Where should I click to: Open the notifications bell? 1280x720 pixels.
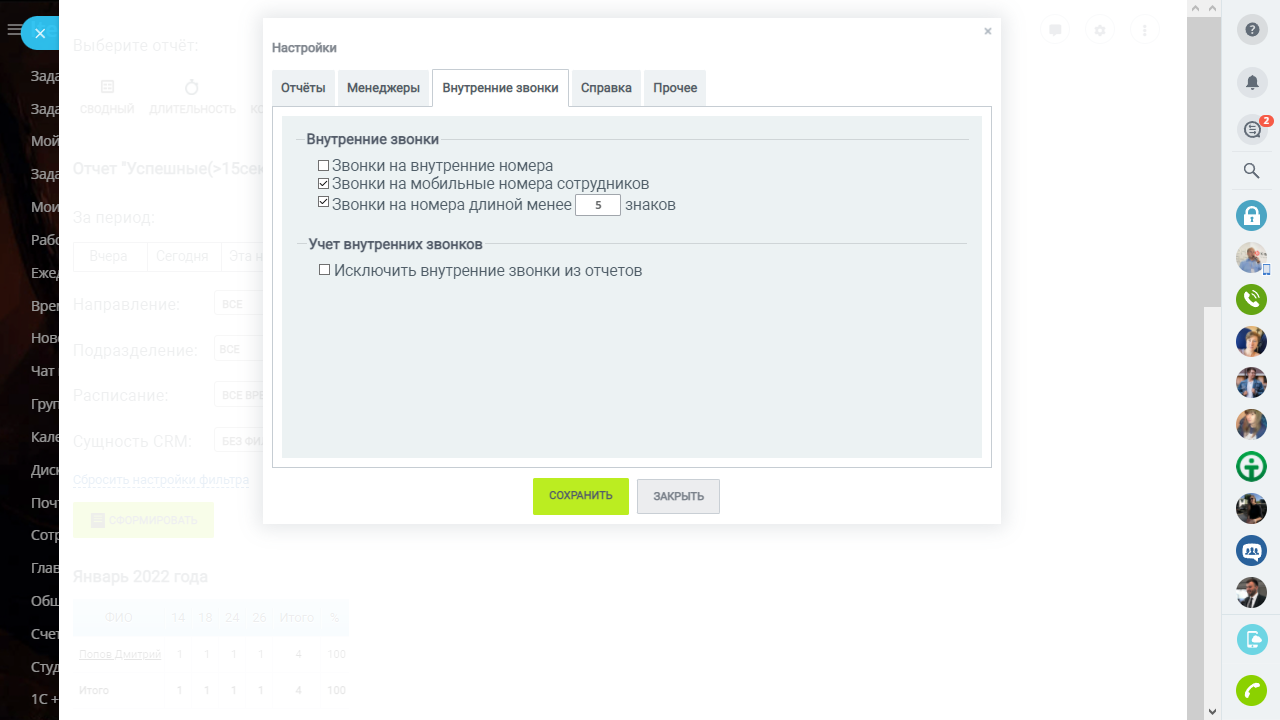click(x=1251, y=82)
